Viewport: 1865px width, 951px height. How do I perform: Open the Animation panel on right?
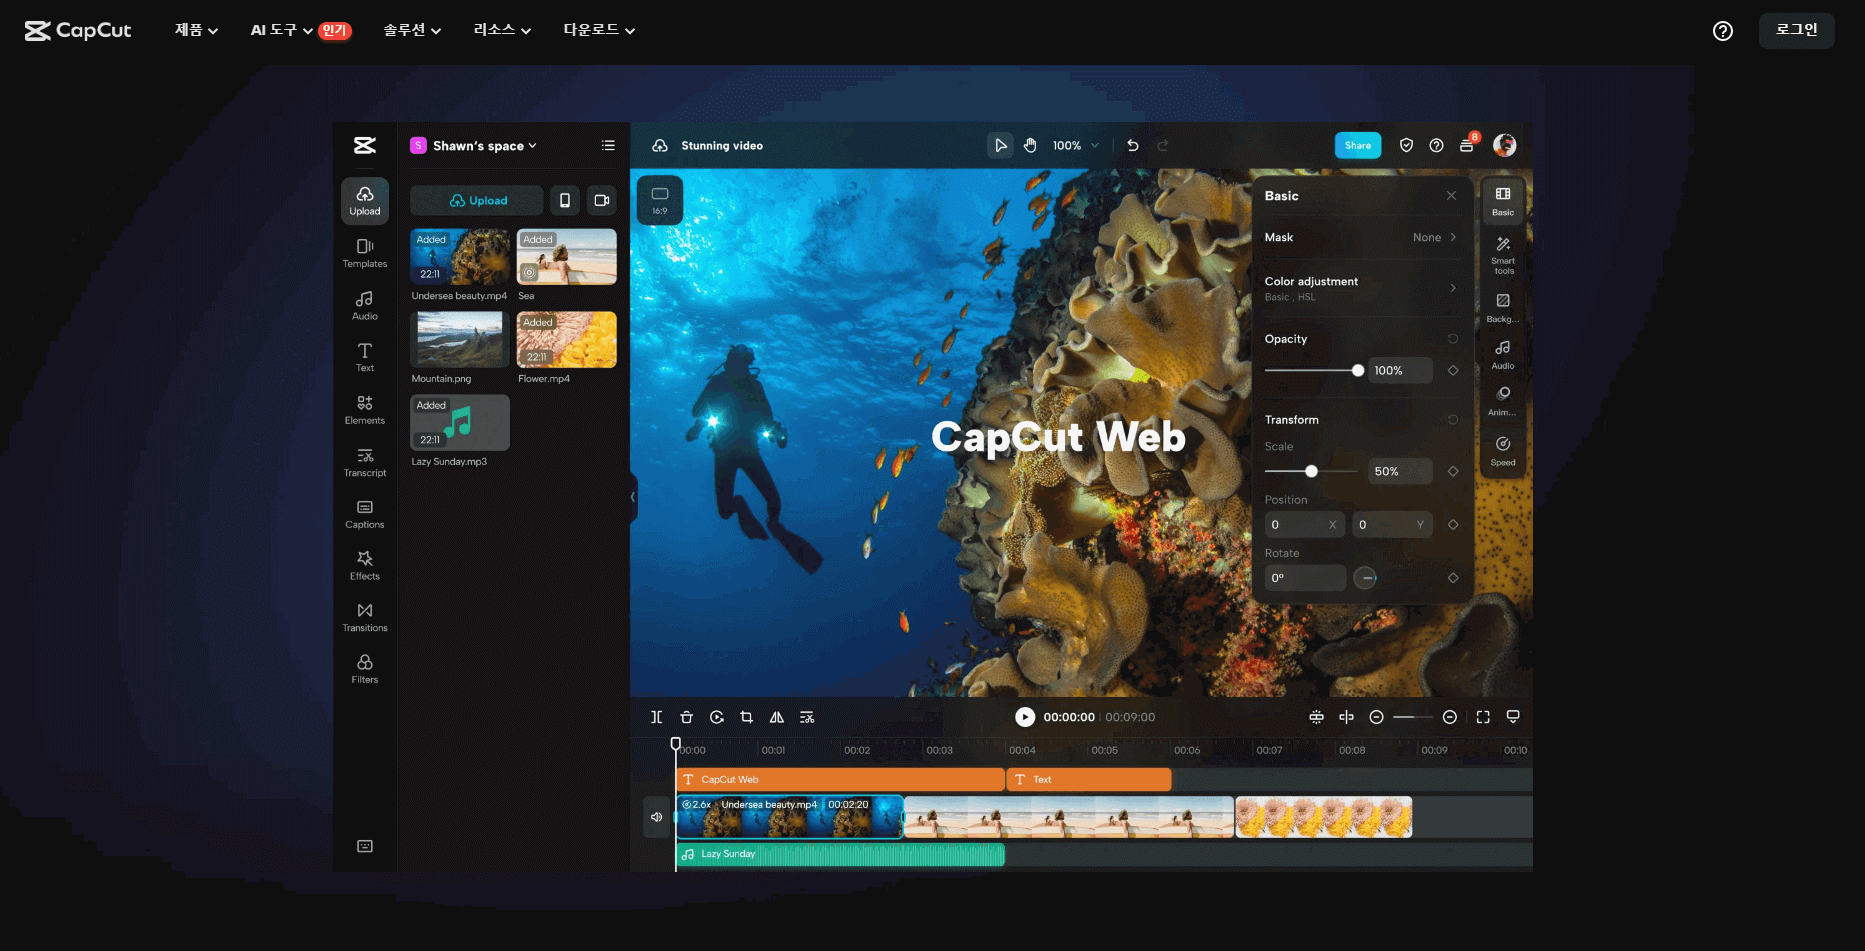pyautogui.click(x=1503, y=401)
